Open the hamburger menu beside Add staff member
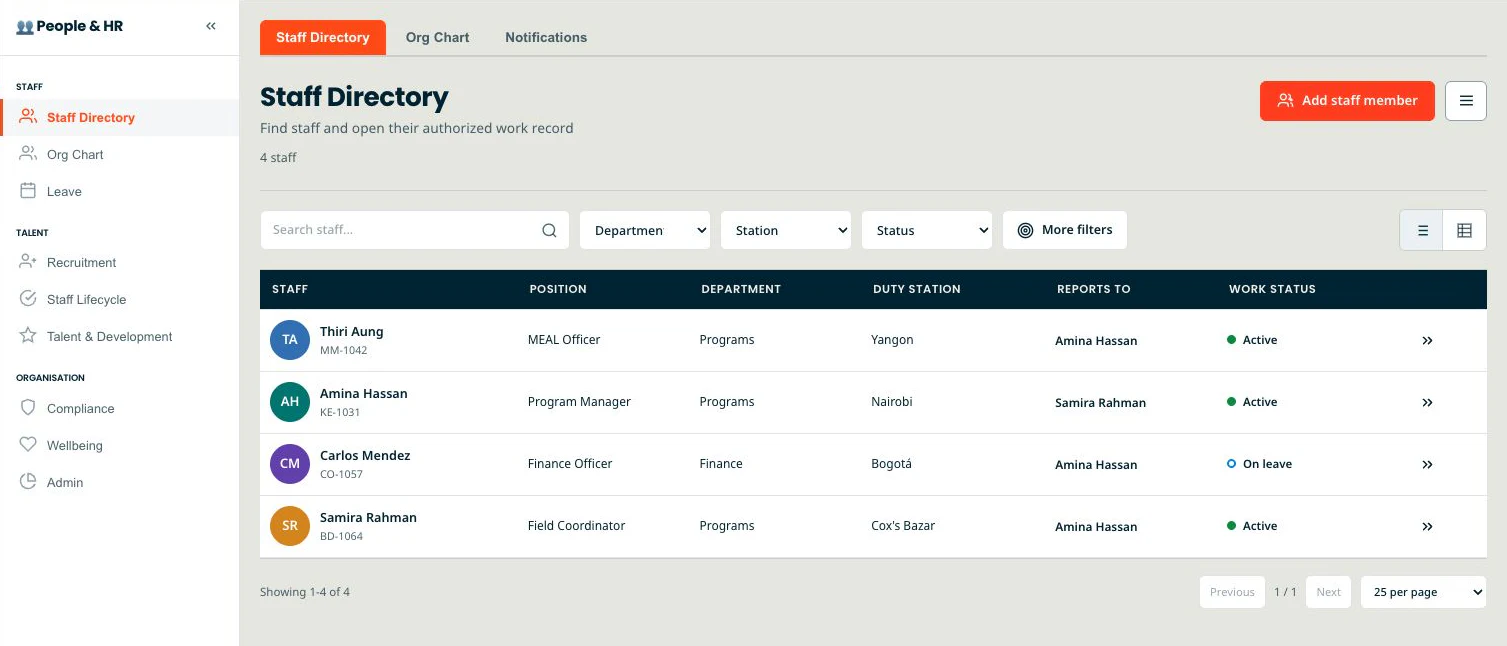The width and height of the screenshot is (1507, 646). [x=1466, y=101]
